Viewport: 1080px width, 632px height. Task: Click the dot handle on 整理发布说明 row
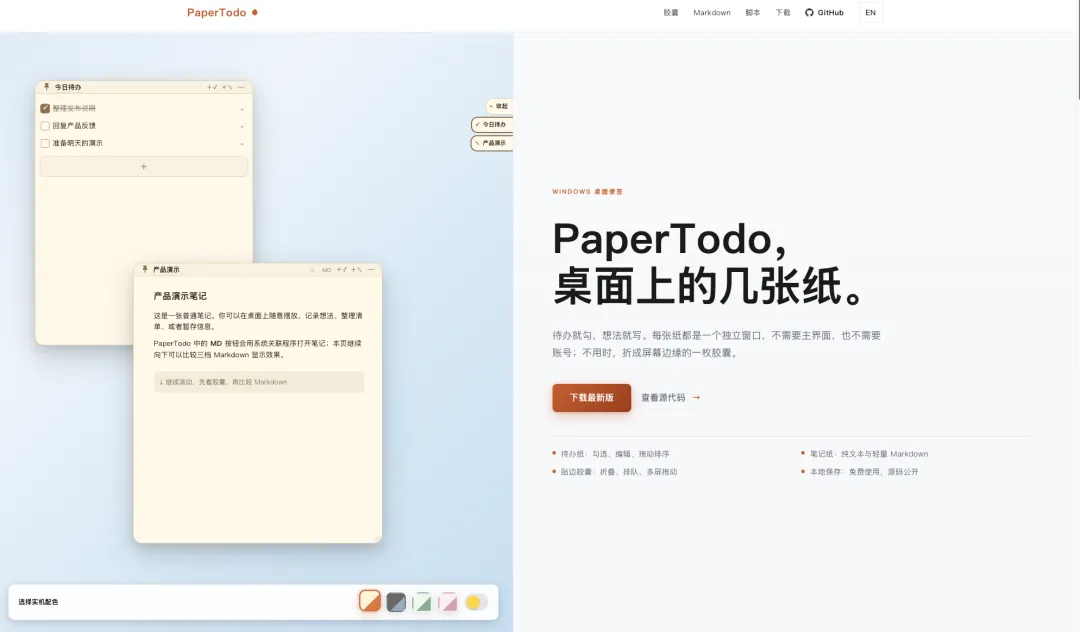[242, 109]
